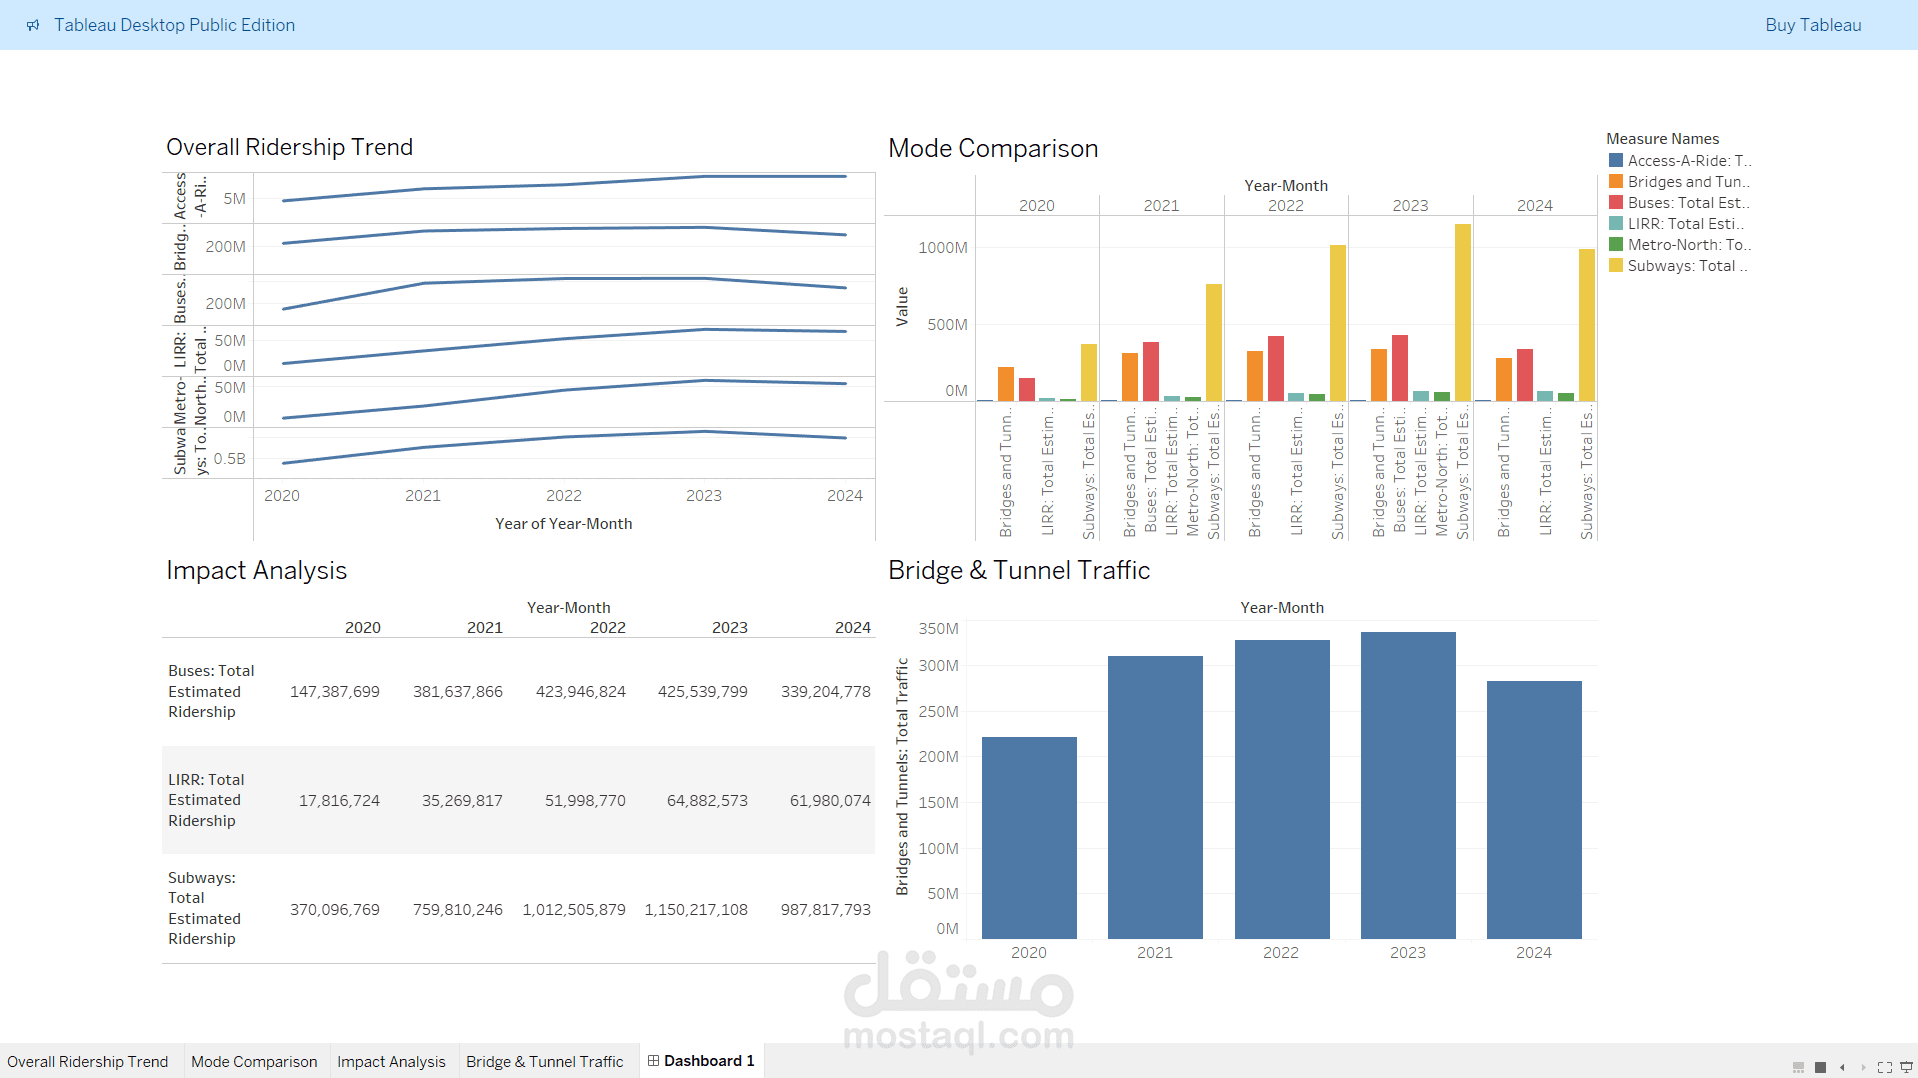Click the Impact Analysis table title
The image size is (1918, 1078).
pyautogui.click(x=256, y=570)
